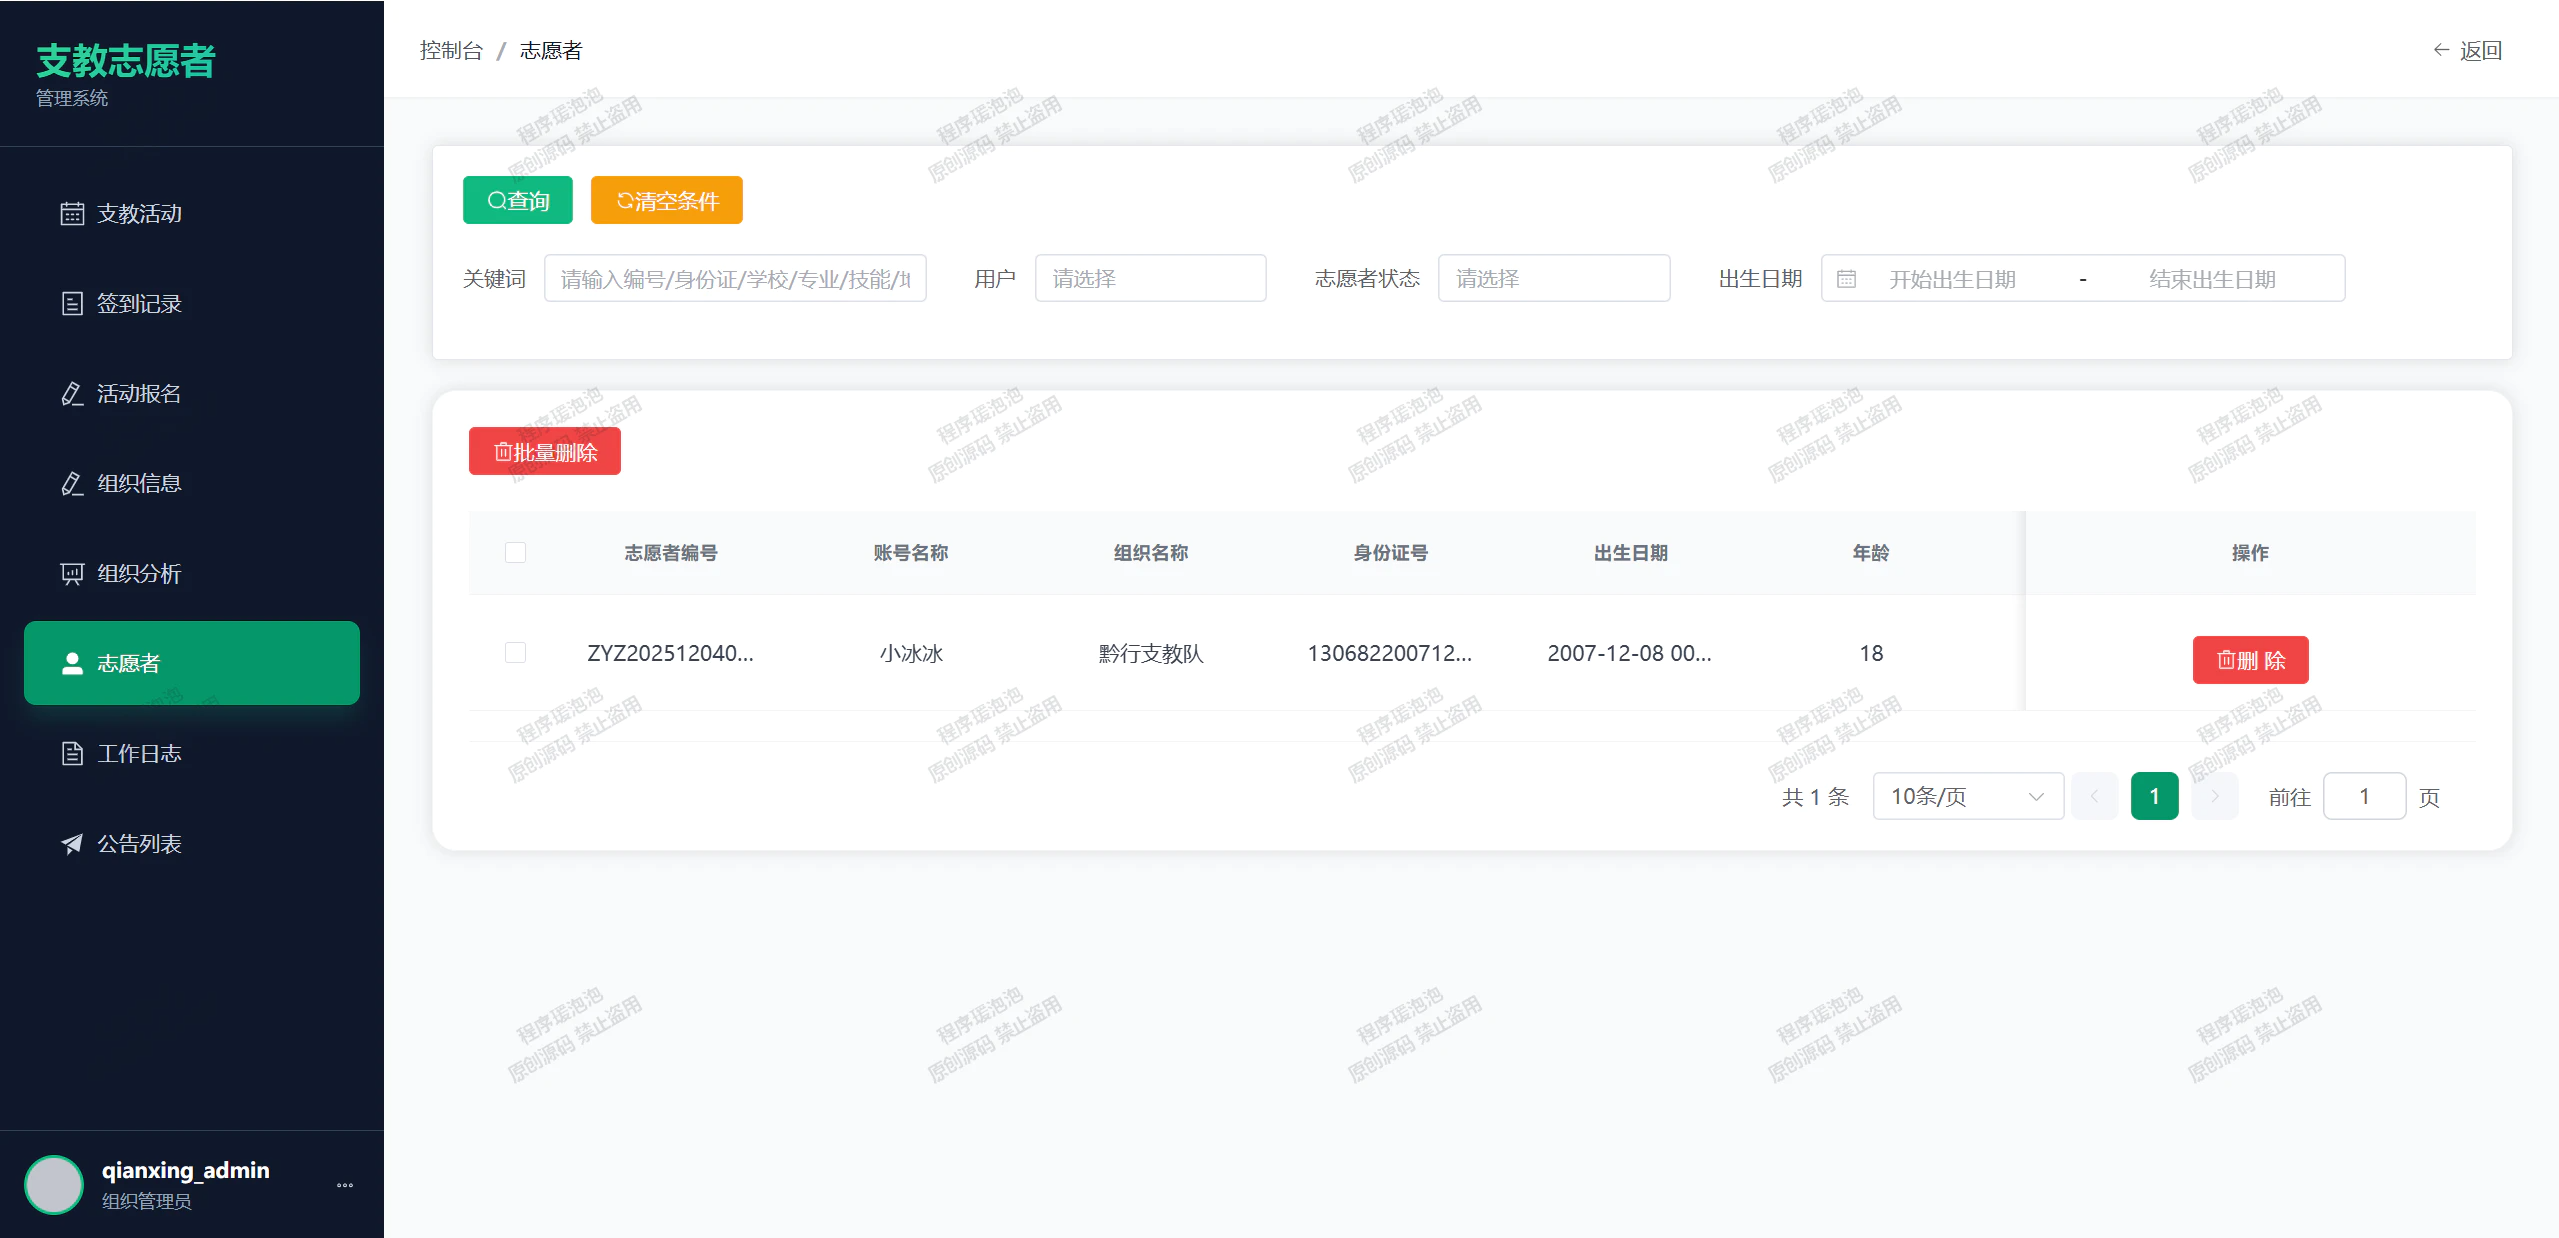The width and height of the screenshot is (2559, 1238).
Task: Open the three-dot menu next to qianxing_admin
Action: pos(345,1185)
